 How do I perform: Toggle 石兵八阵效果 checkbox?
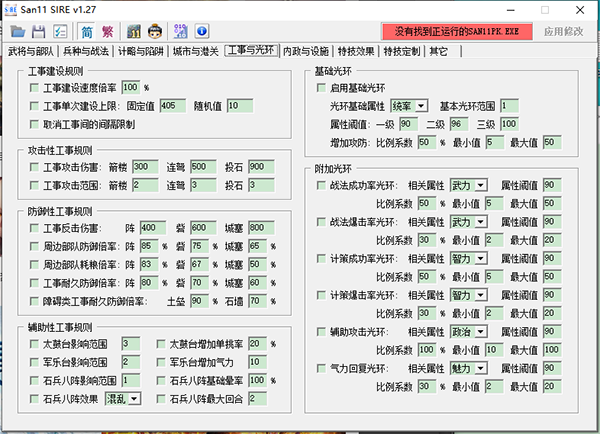tap(34, 399)
